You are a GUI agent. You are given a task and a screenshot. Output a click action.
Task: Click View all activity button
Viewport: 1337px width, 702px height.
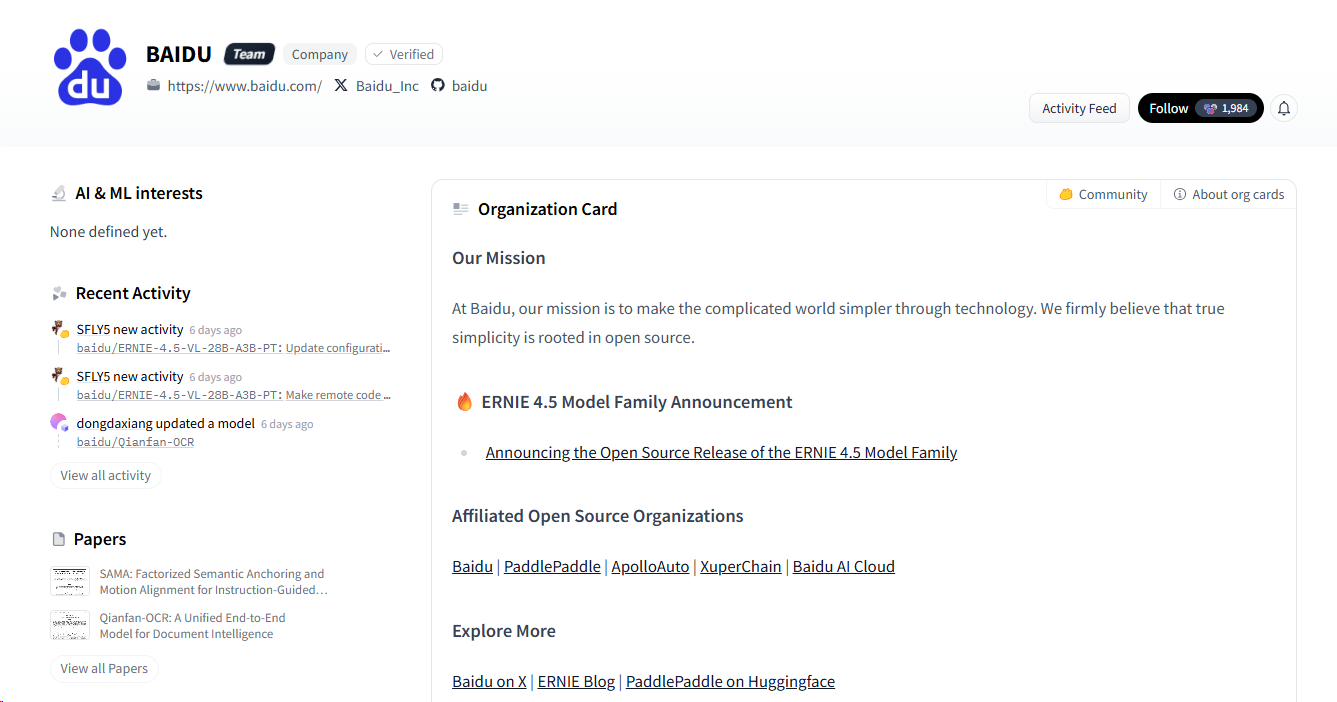[x=106, y=475]
